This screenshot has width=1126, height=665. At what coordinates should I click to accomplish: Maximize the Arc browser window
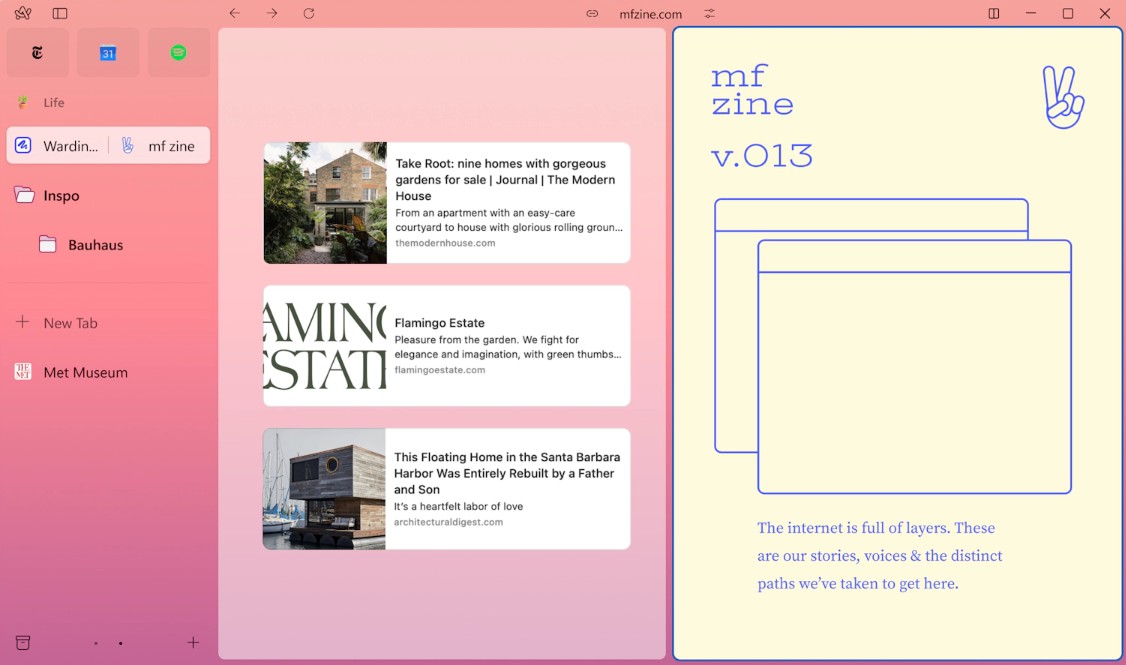click(x=1068, y=13)
